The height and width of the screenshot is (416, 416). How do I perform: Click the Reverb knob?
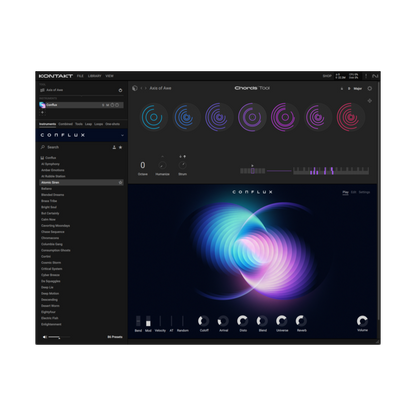pyautogui.click(x=301, y=321)
